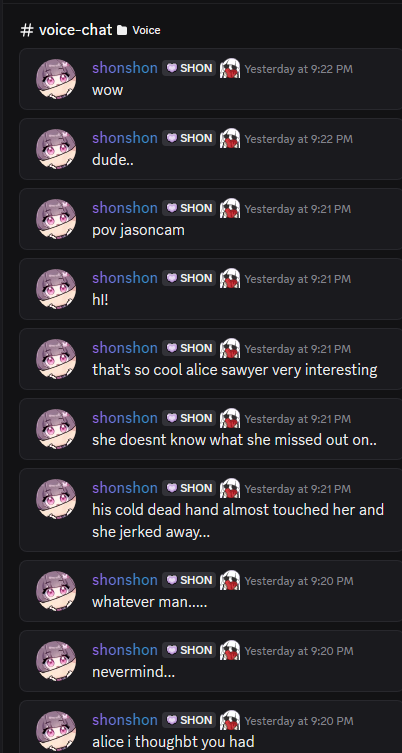Click the 9:22 PM timestamp on 'dude..' message
This screenshot has height=753, width=402.
click(299, 139)
